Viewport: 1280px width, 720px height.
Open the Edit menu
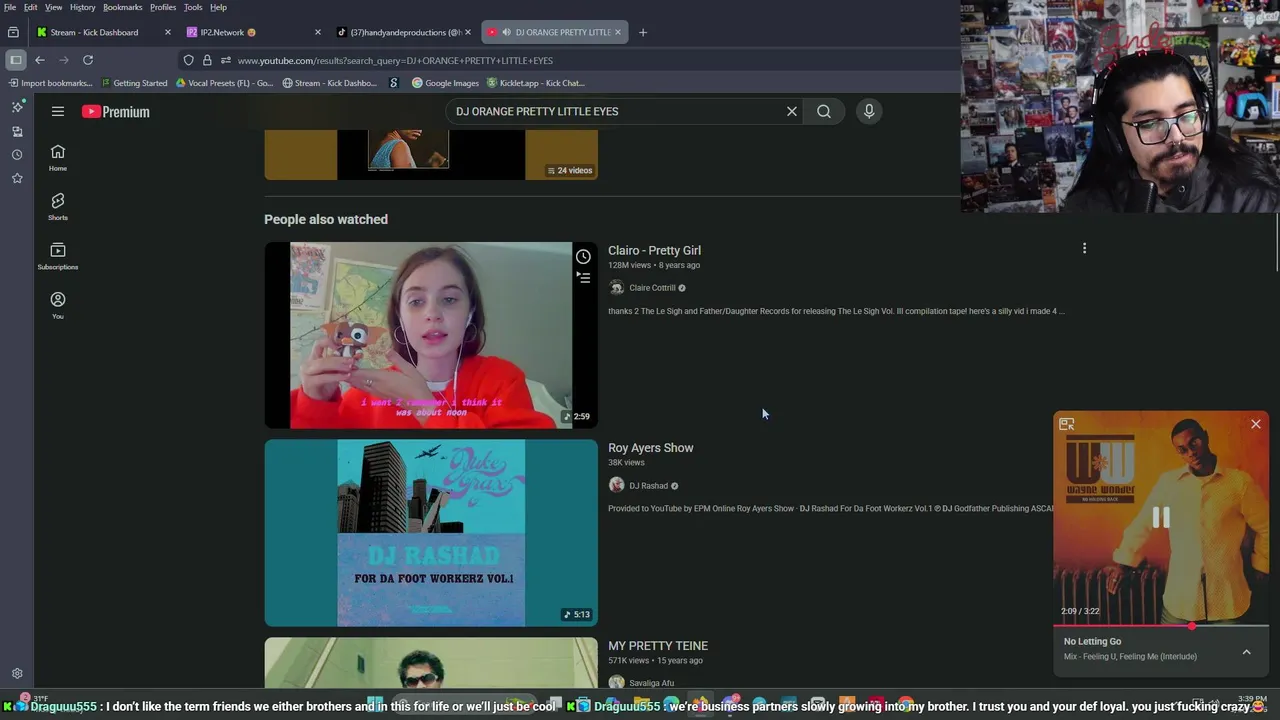pyautogui.click(x=31, y=7)
